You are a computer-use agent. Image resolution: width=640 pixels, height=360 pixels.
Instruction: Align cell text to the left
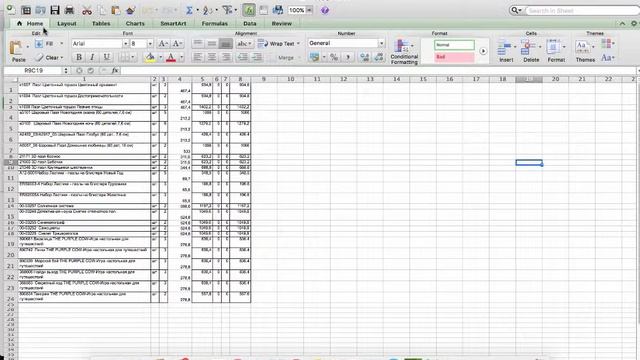198,57
